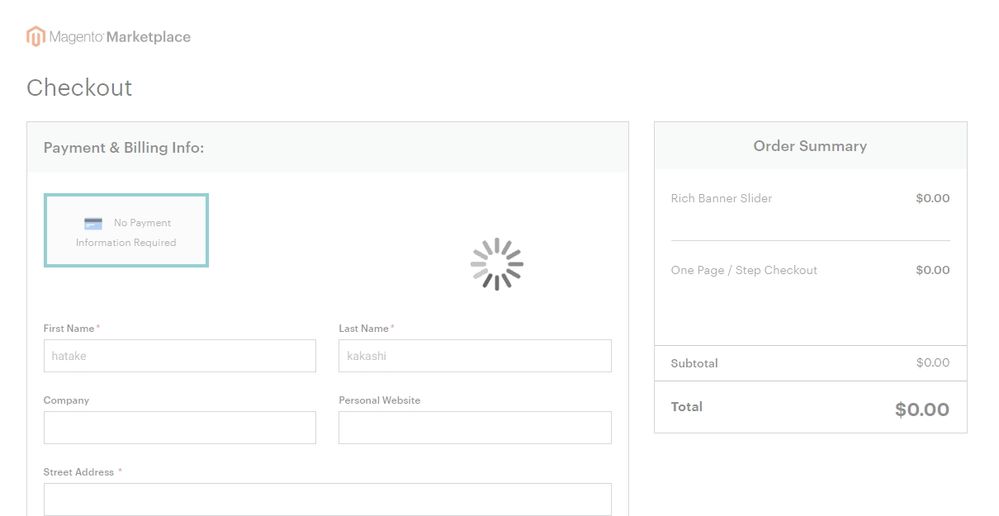Click the Checkout page title
Screen dimensions: 999x516
click(x=80, y=87)
